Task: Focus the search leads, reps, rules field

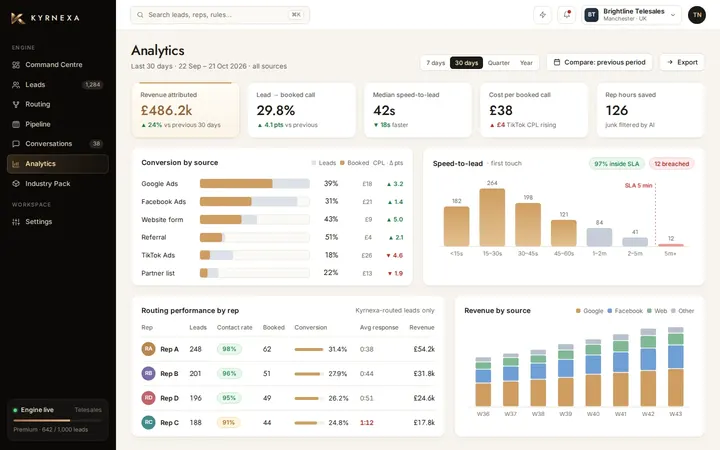Action: pyautogui.click(x=220, y=15)
